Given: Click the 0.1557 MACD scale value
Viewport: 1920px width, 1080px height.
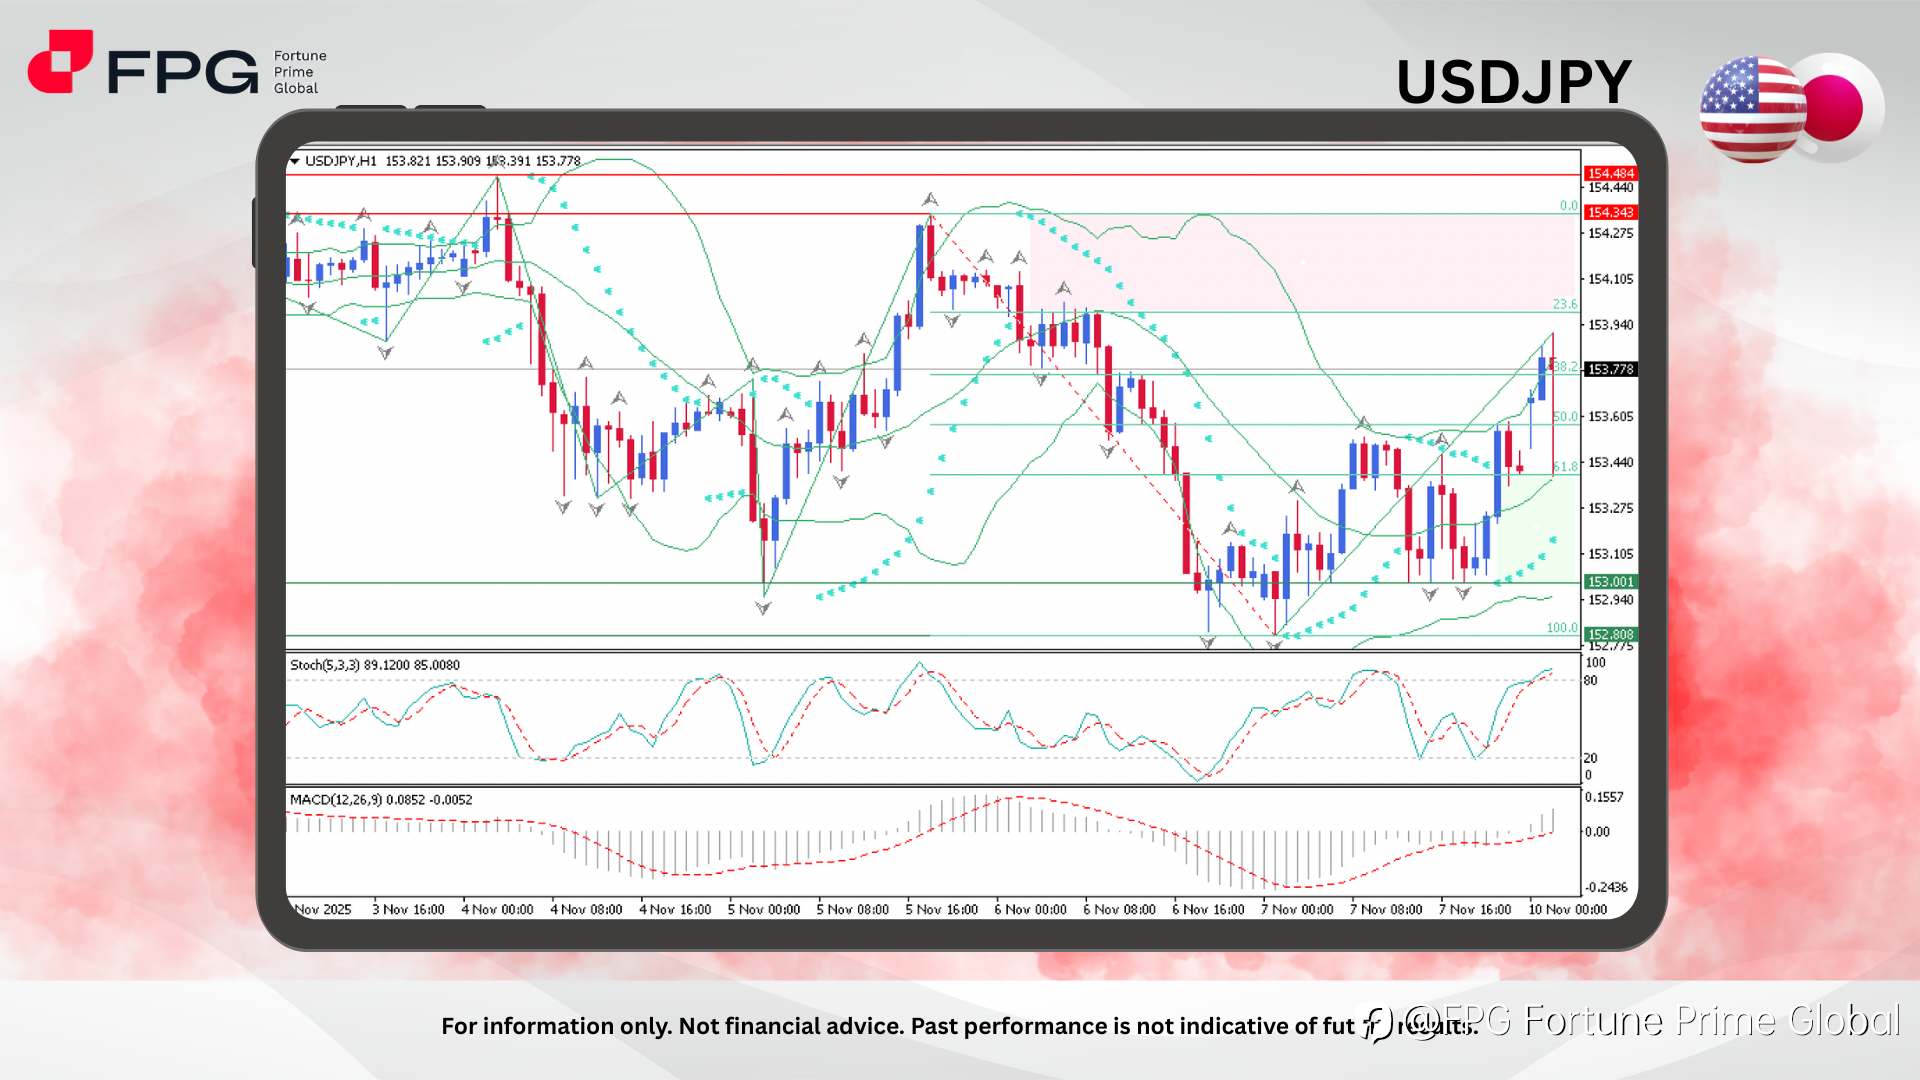Looking at the screenshot, I should pyautogui.click(x=1604, y=798).
